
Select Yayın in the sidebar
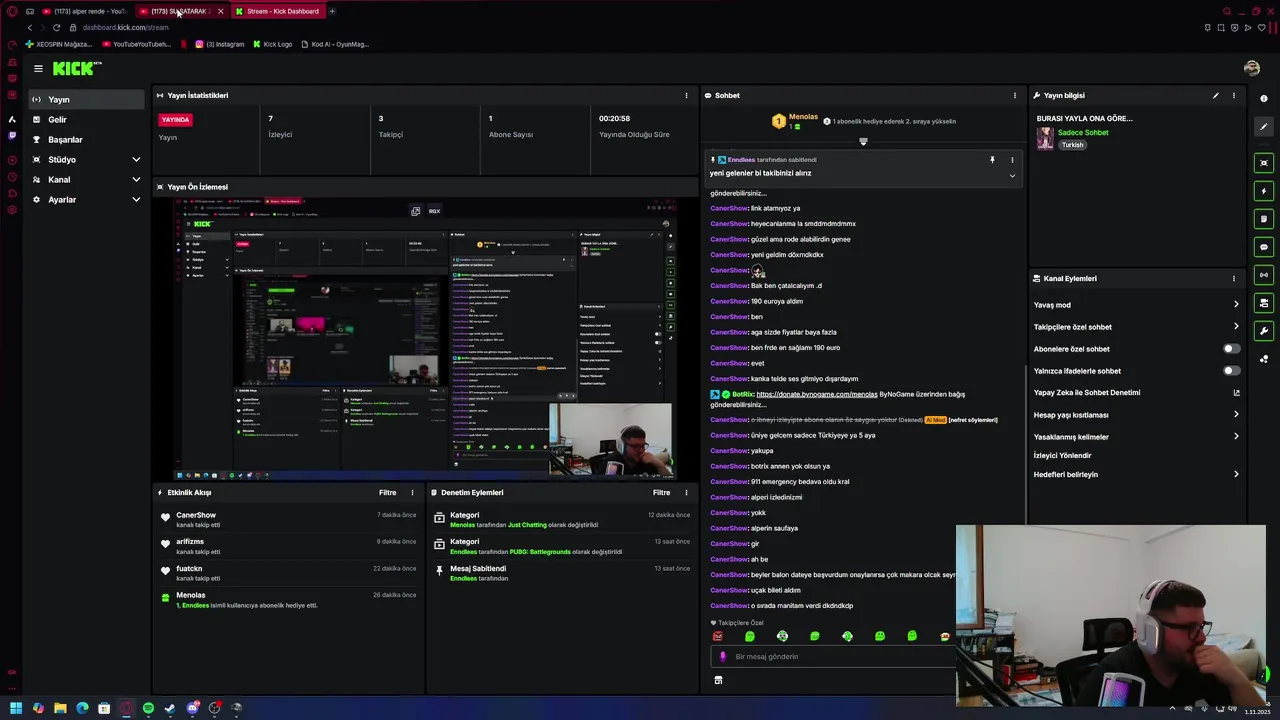point(86,100)
